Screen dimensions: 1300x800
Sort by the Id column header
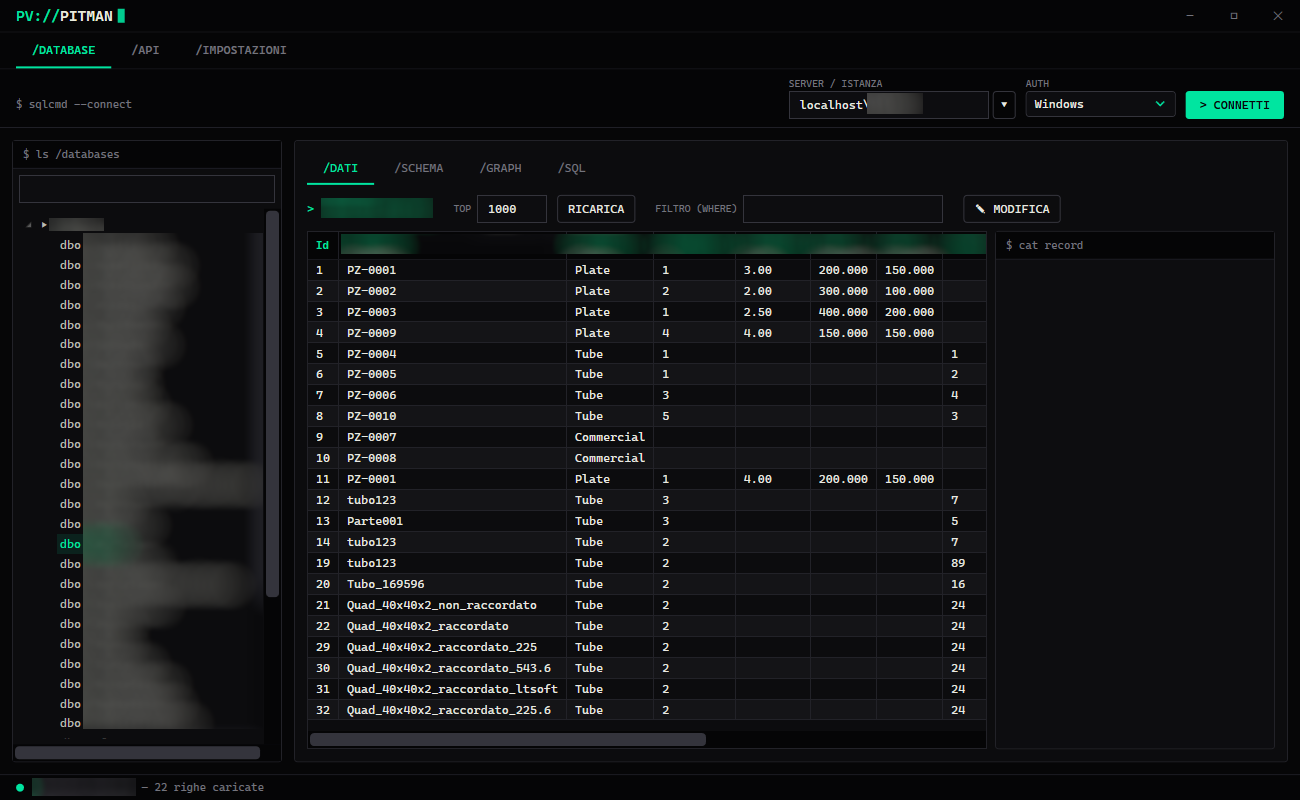click(x=323, y=245)
